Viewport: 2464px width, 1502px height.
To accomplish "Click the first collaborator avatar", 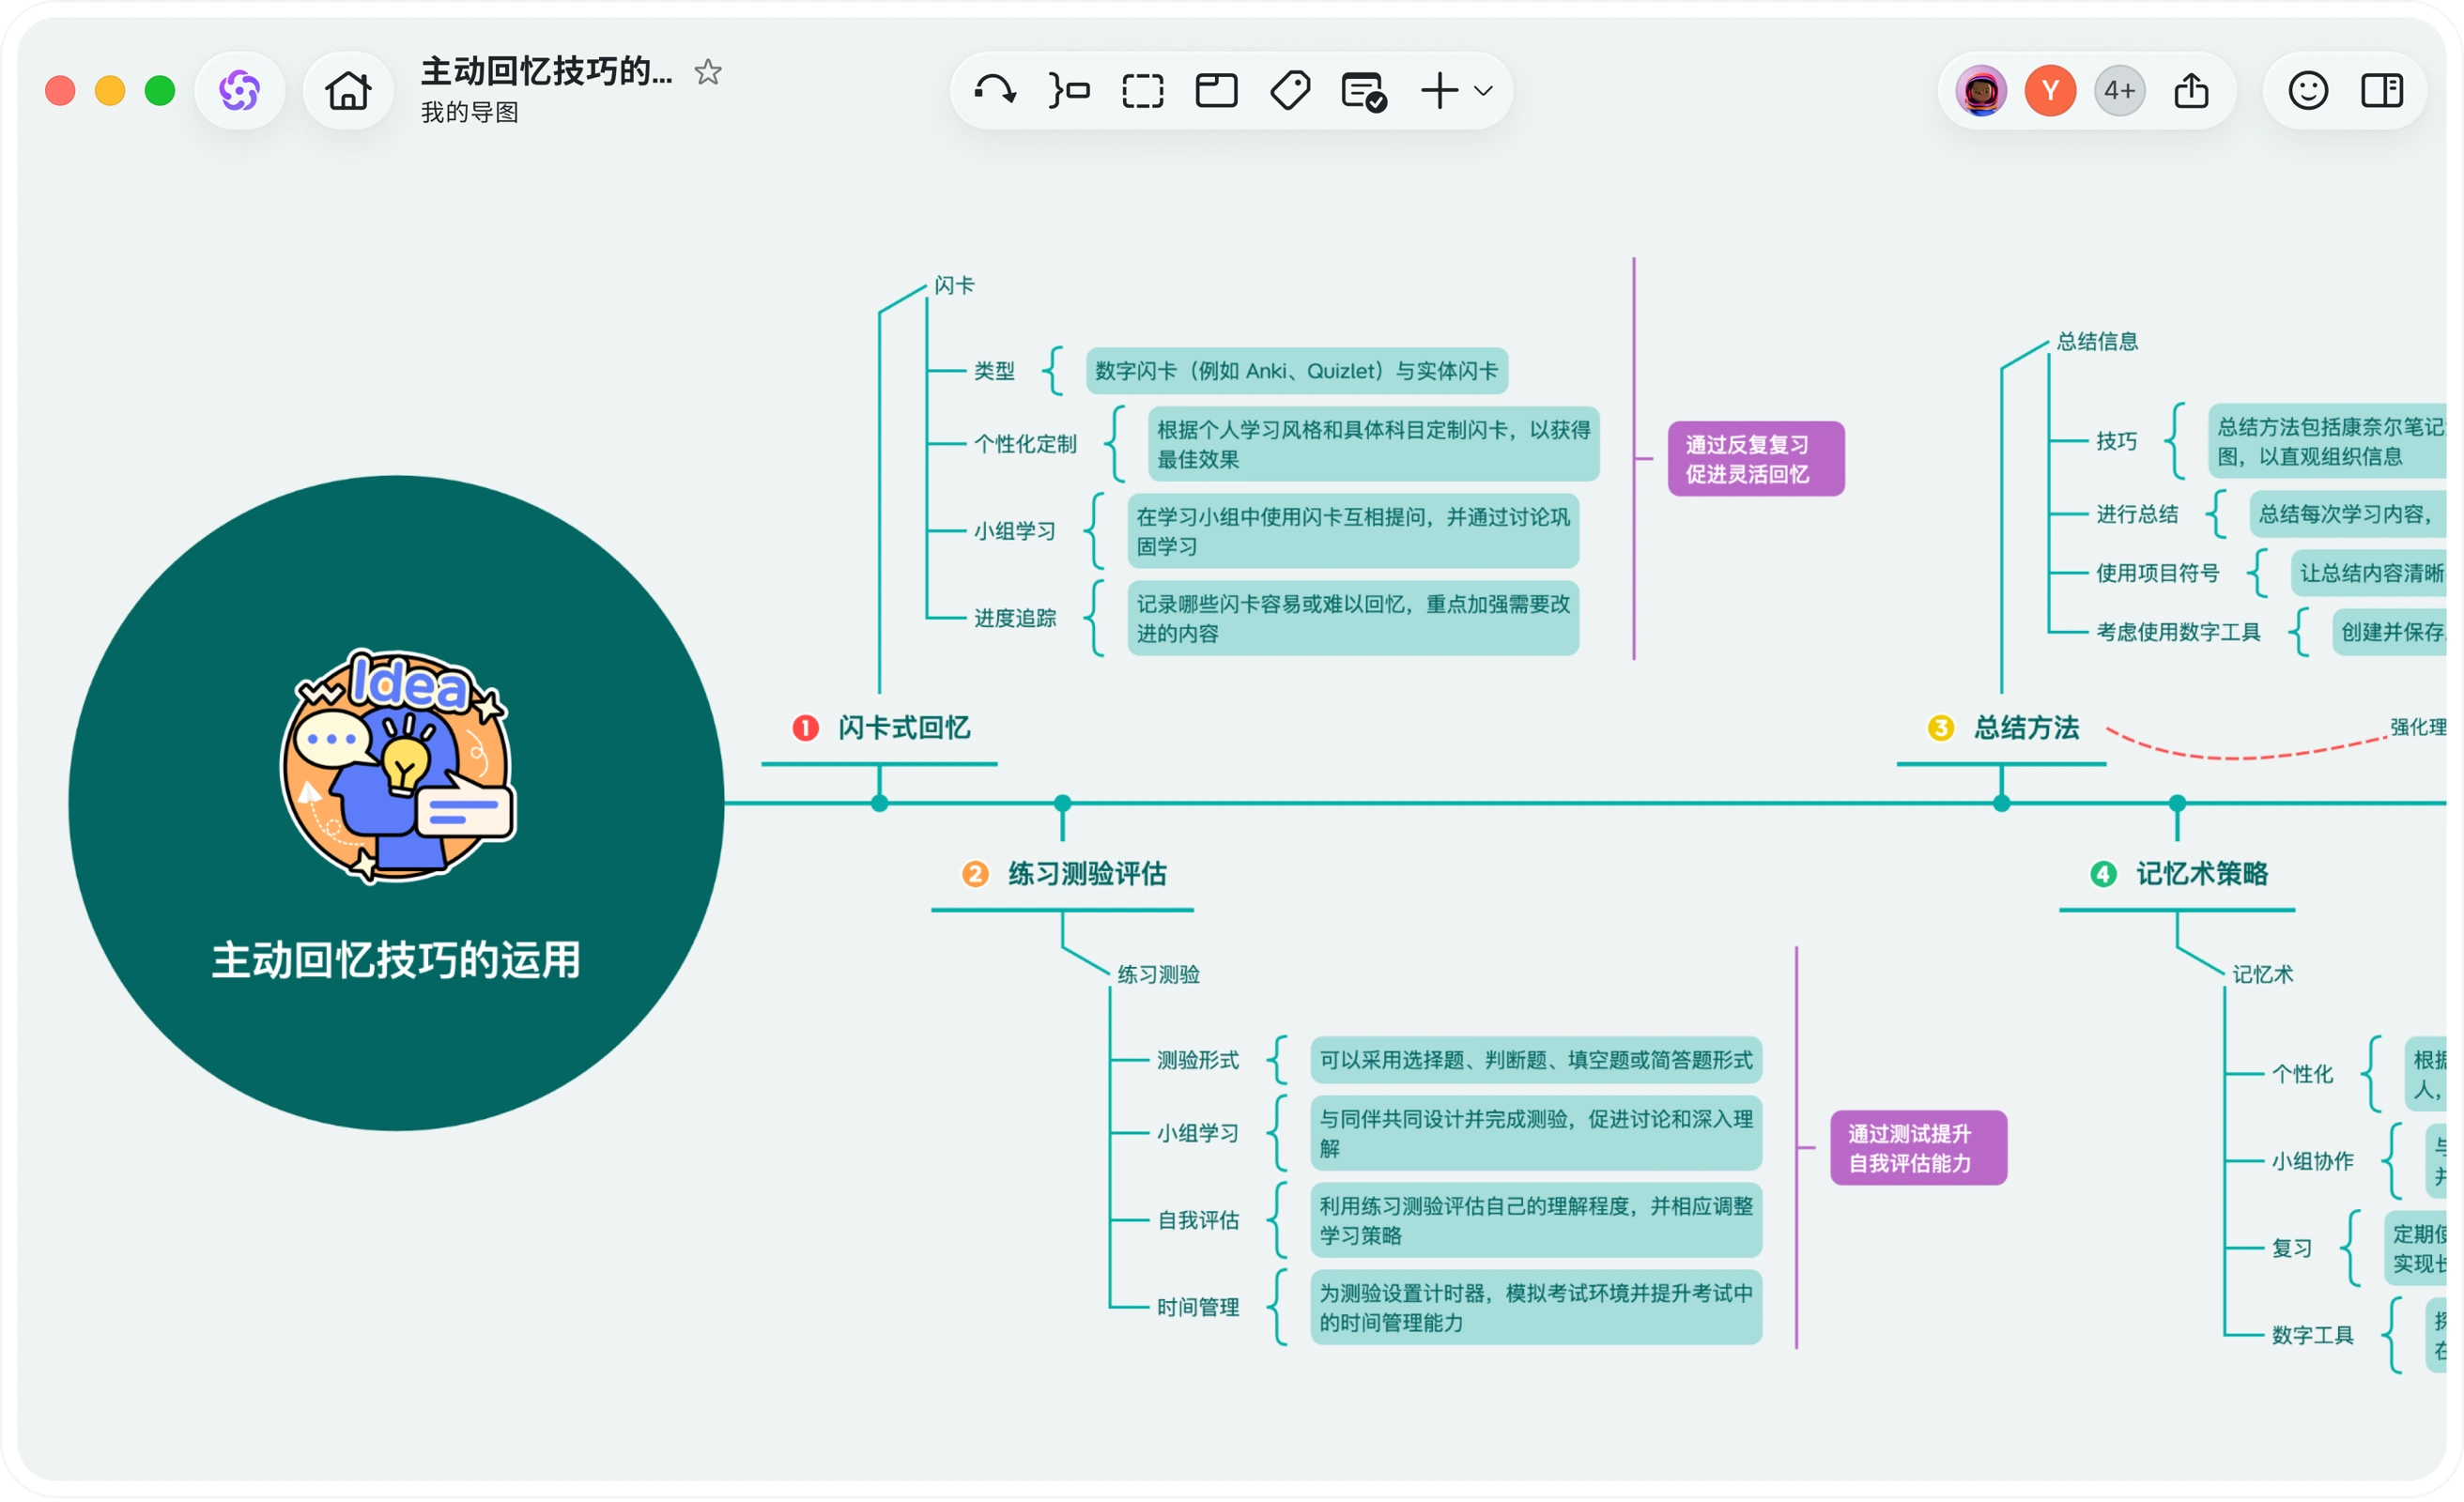I will [1981, 91].
